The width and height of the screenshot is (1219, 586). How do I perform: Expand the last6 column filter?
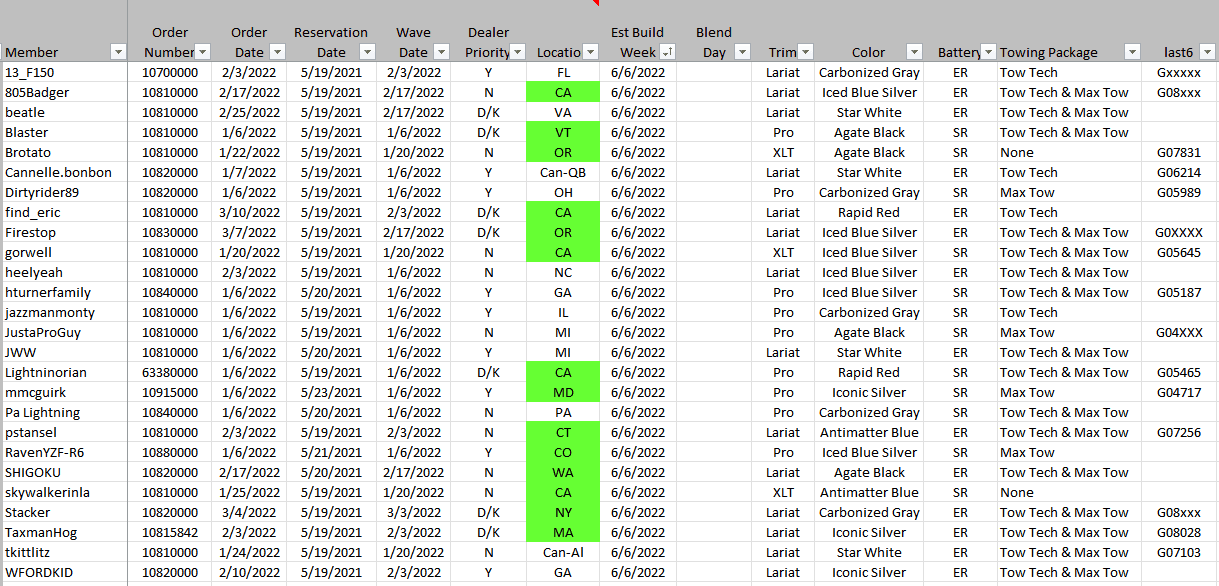1208,52
